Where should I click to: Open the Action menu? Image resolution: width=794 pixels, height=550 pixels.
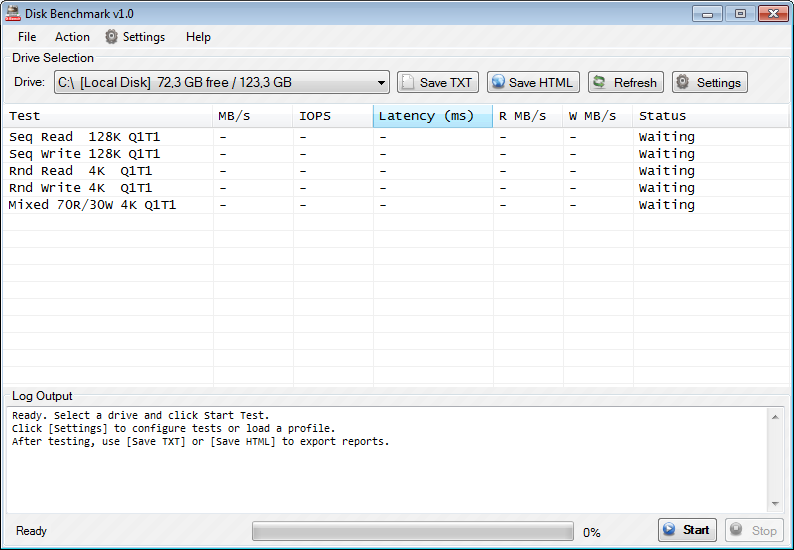(x=72, y=37)
